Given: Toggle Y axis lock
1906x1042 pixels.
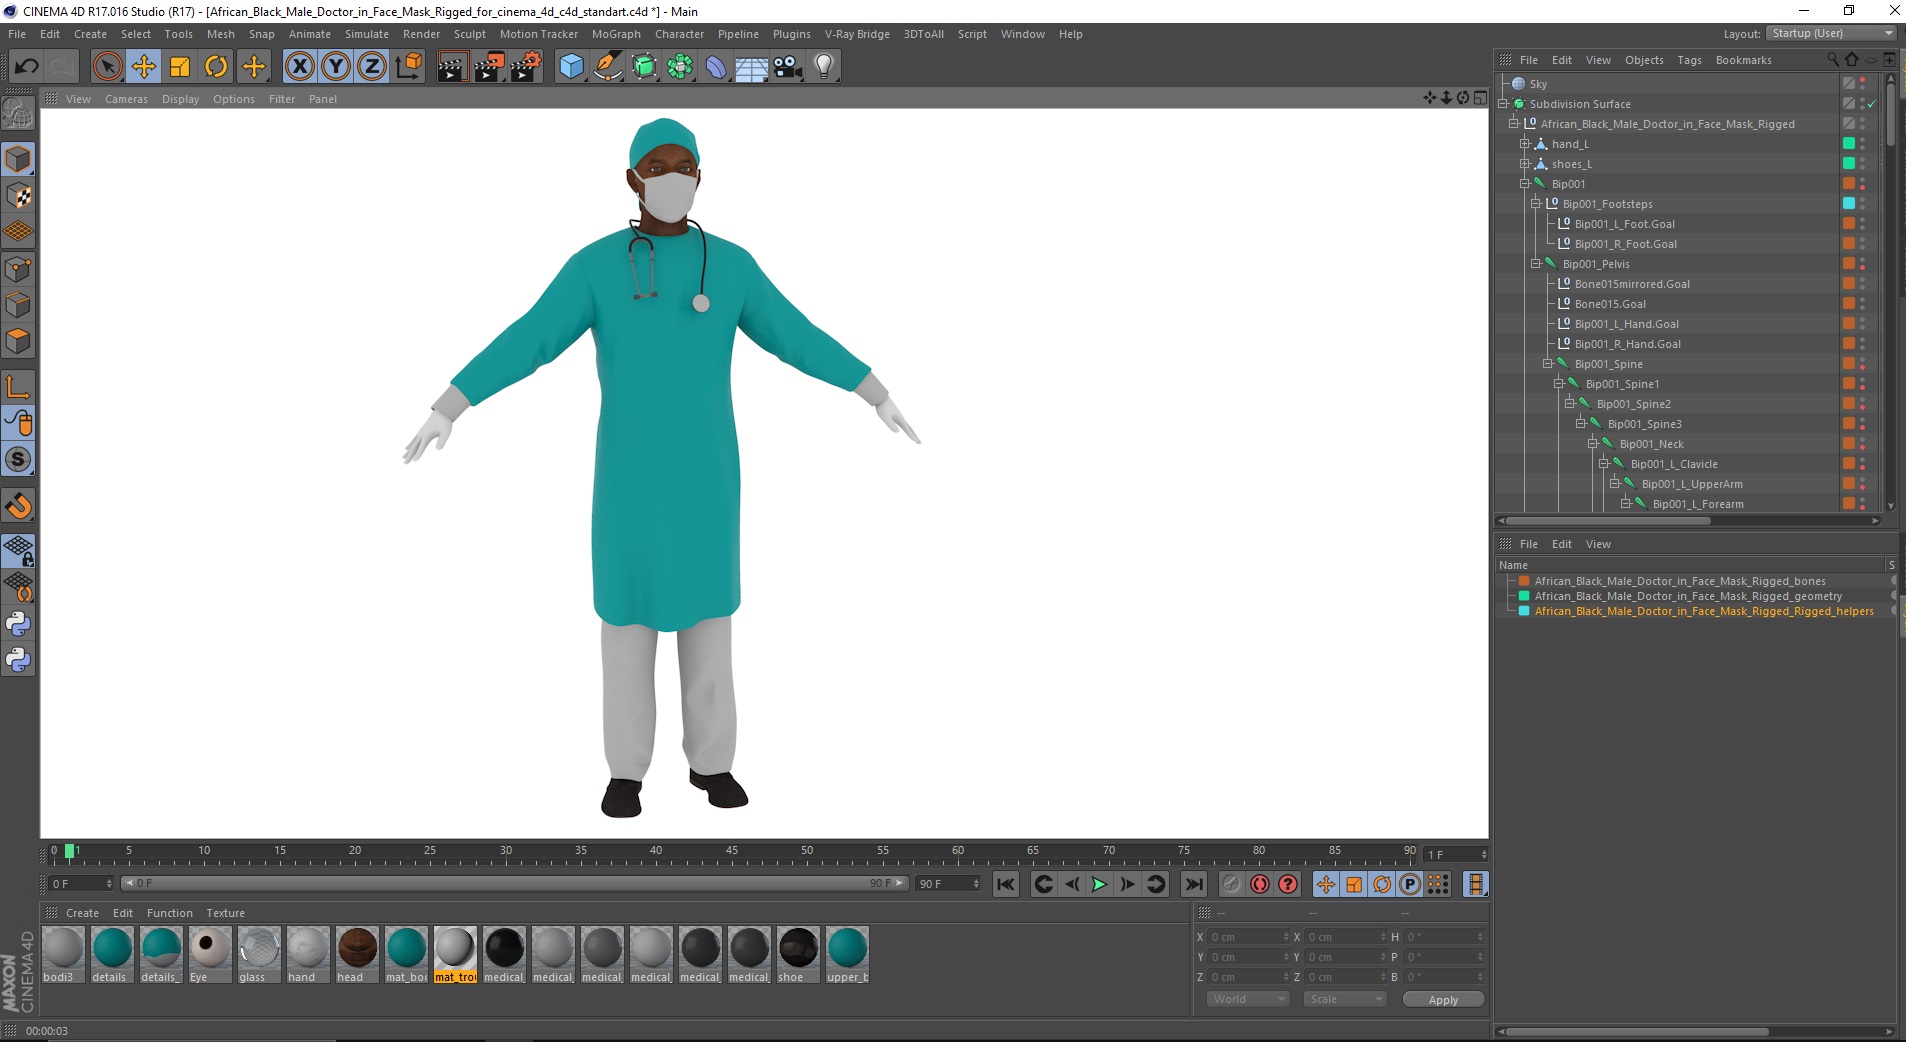Looking at the screenshot, I should tap(336, 67).
